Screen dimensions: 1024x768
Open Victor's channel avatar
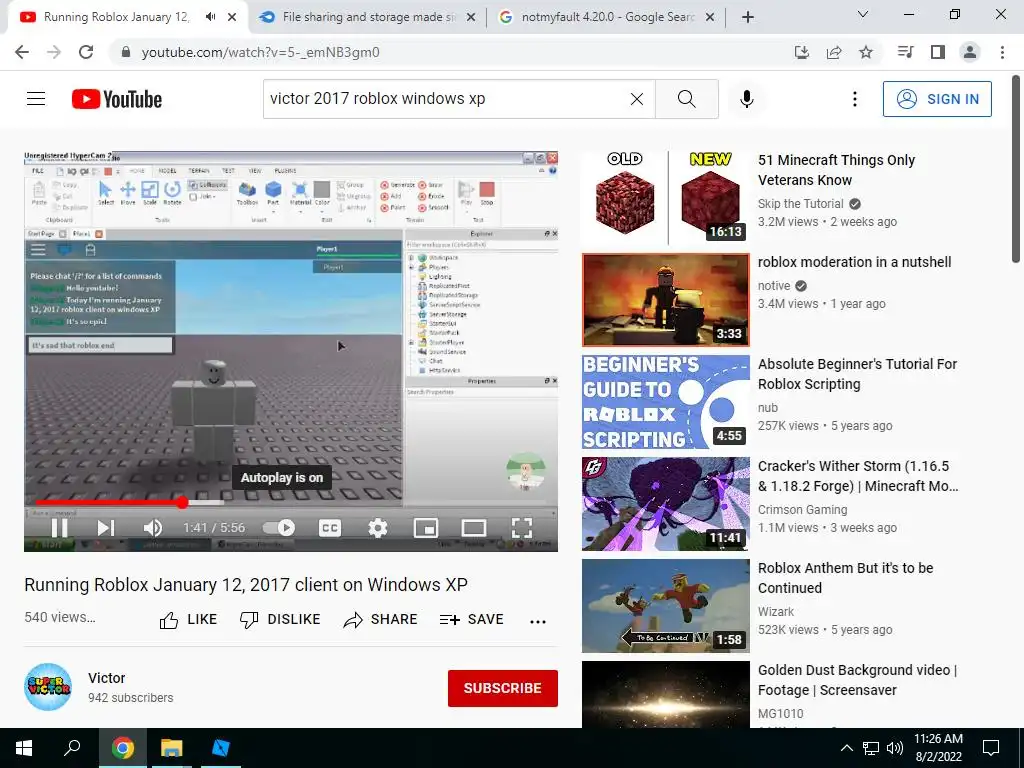pos(48,687)
